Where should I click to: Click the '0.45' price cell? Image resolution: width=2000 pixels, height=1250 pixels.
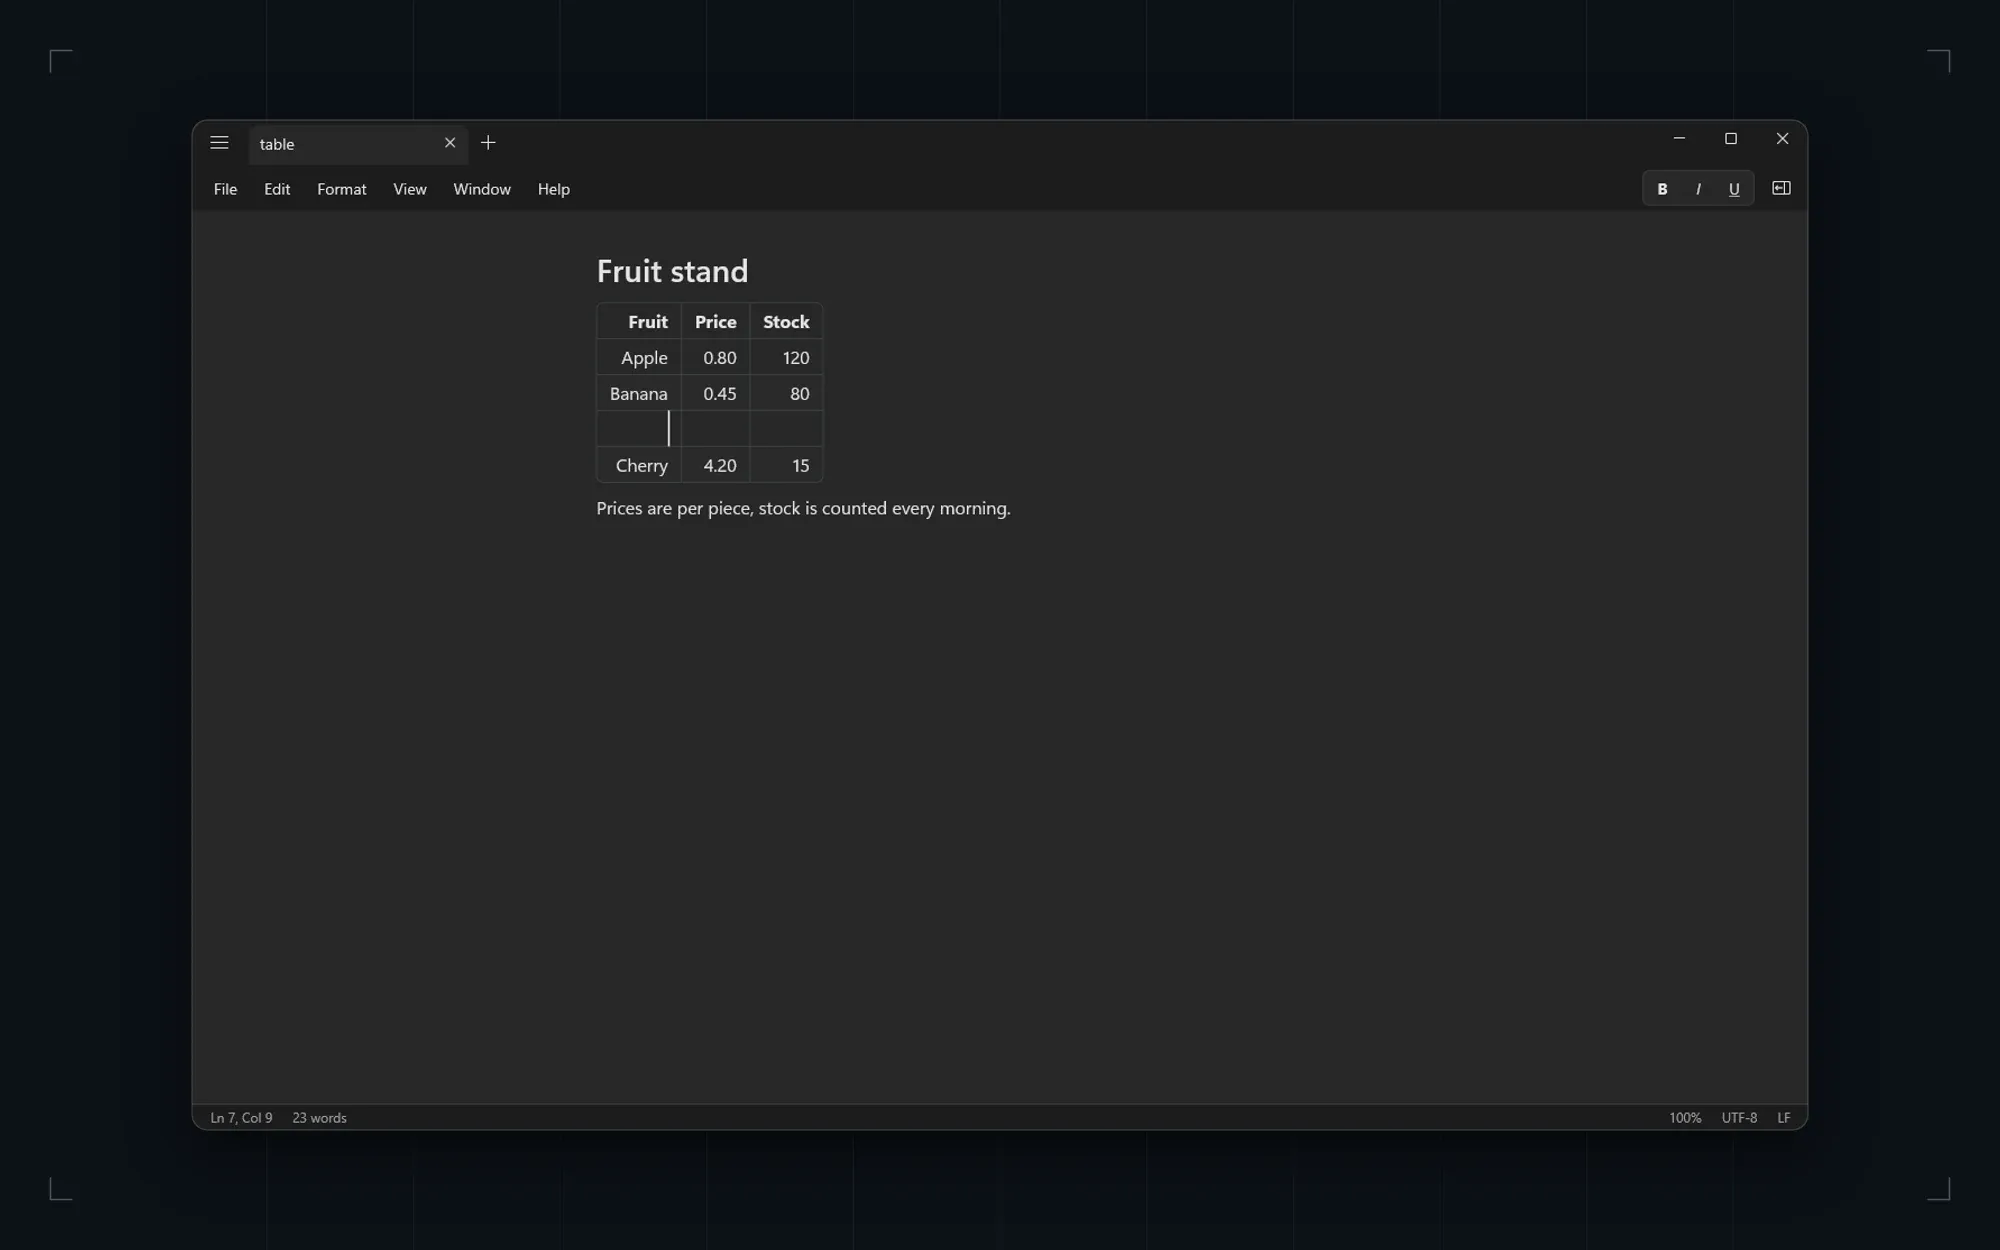tap(716, 394)
